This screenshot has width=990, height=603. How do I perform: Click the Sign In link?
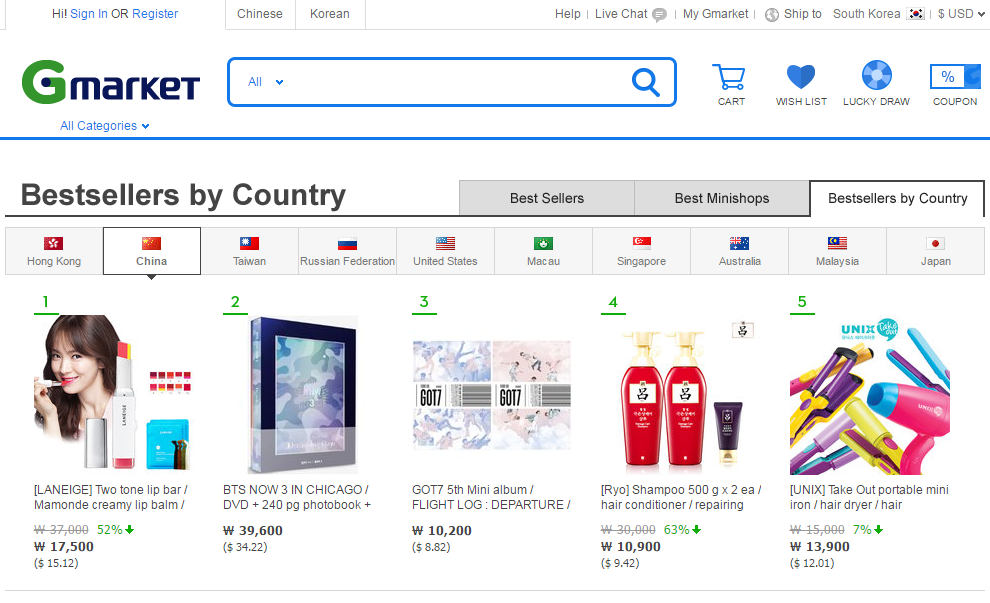[88, 14]
